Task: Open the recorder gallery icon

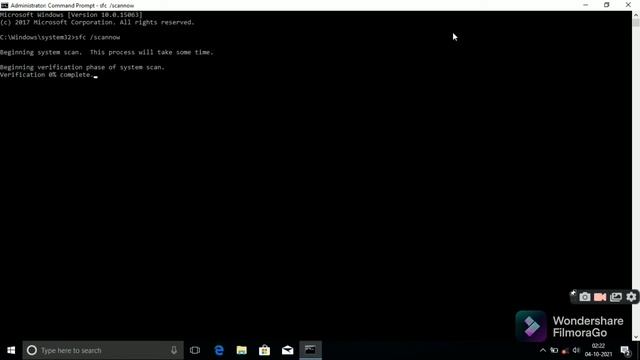Action: pos(616,297)
